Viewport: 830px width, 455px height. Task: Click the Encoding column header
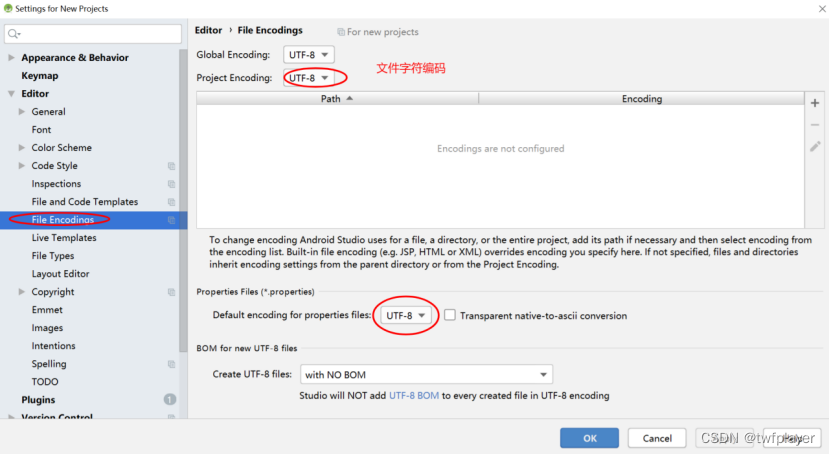642,99
